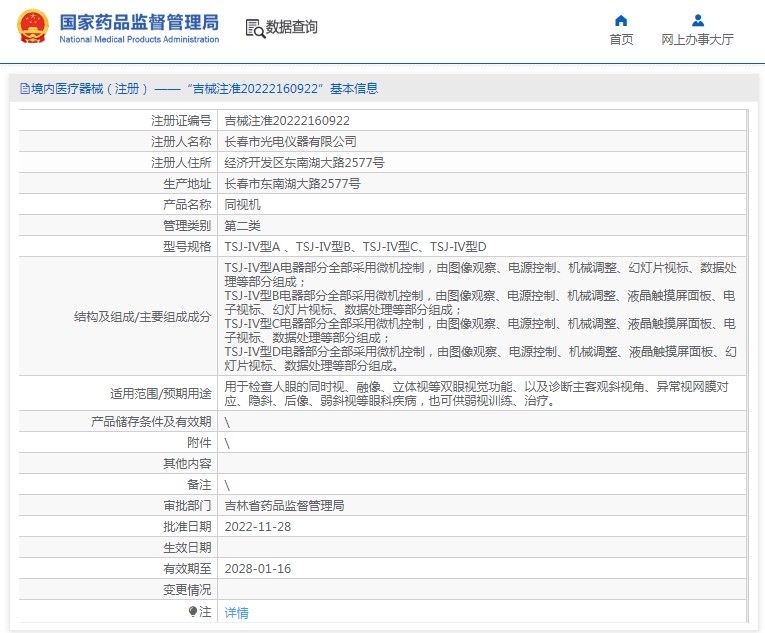Open the 详情 details link
The width and height of the screenshot is (765, 633).
[x=236, y=612]
